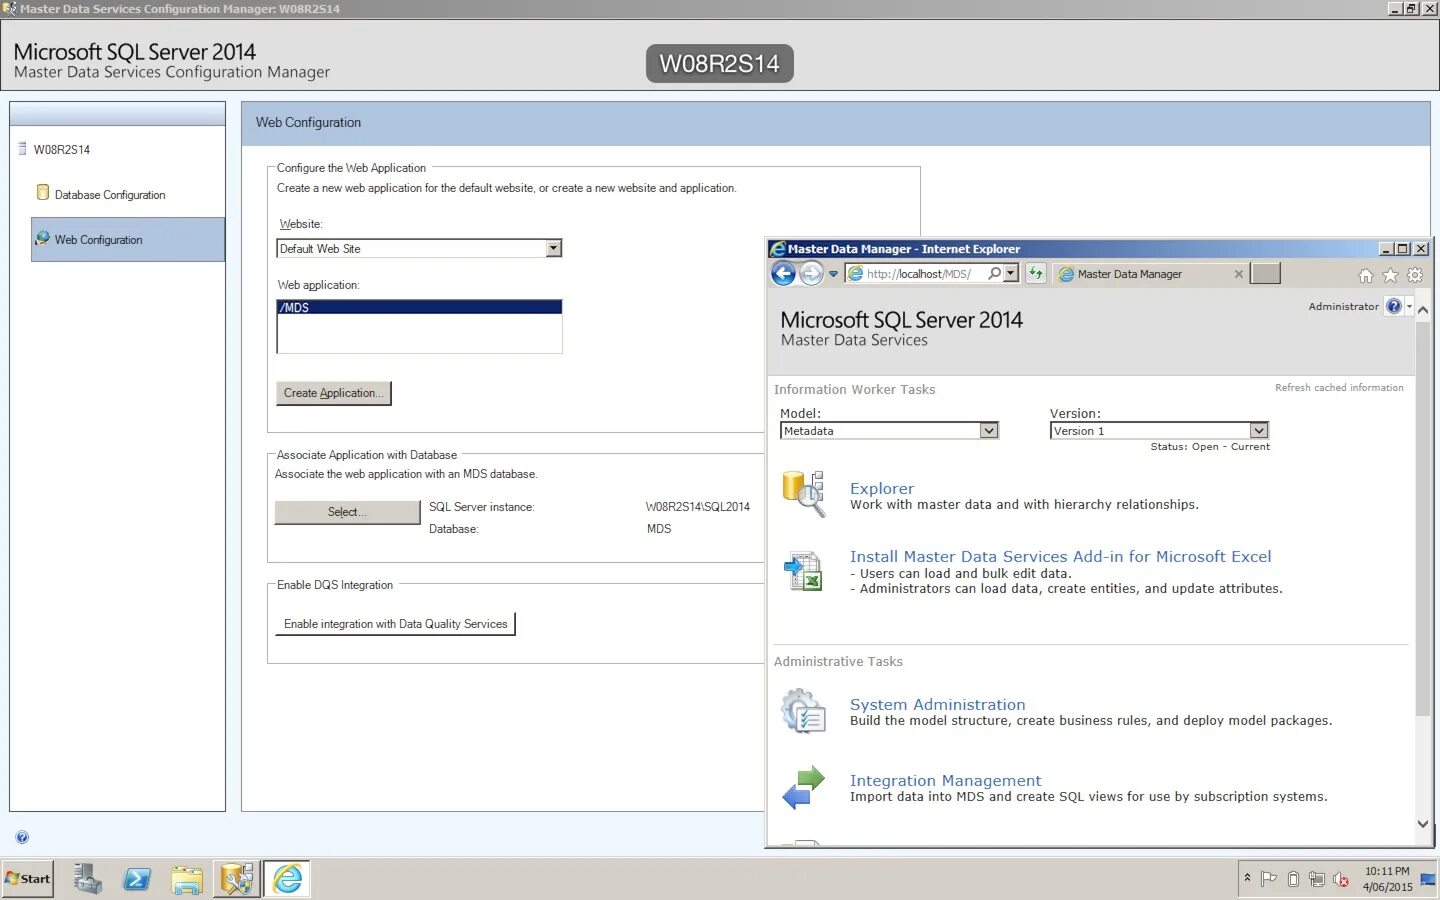1440x900 pixels.
Task: Open the Internet Explorer Home icon
Action: click(1365, 275)
